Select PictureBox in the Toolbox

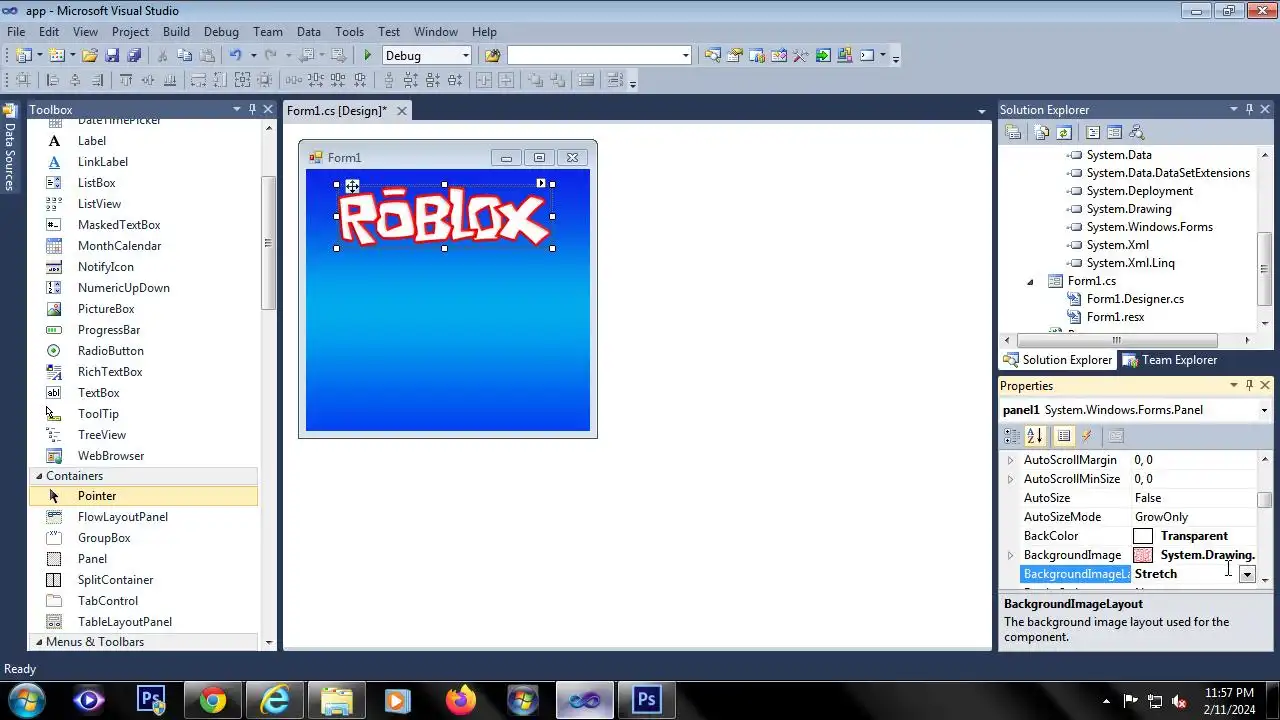pos(106,309)
